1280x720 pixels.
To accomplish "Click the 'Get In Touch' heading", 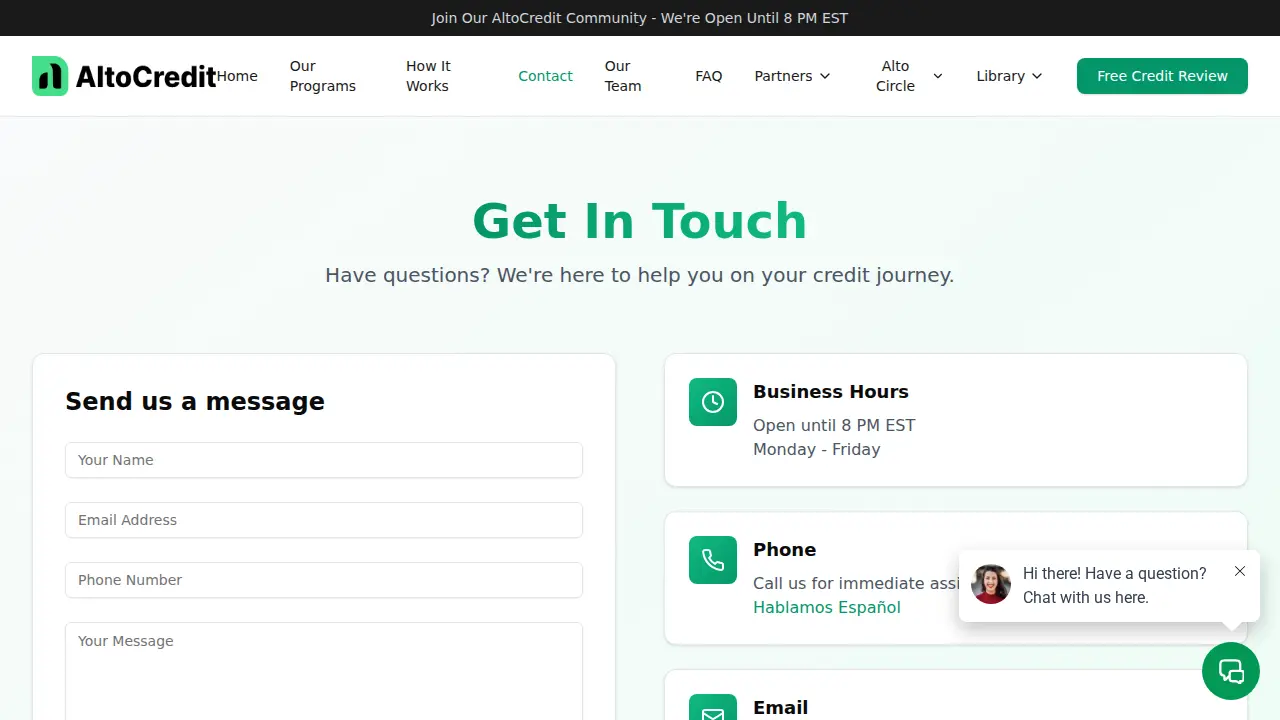I will [640, 221].
